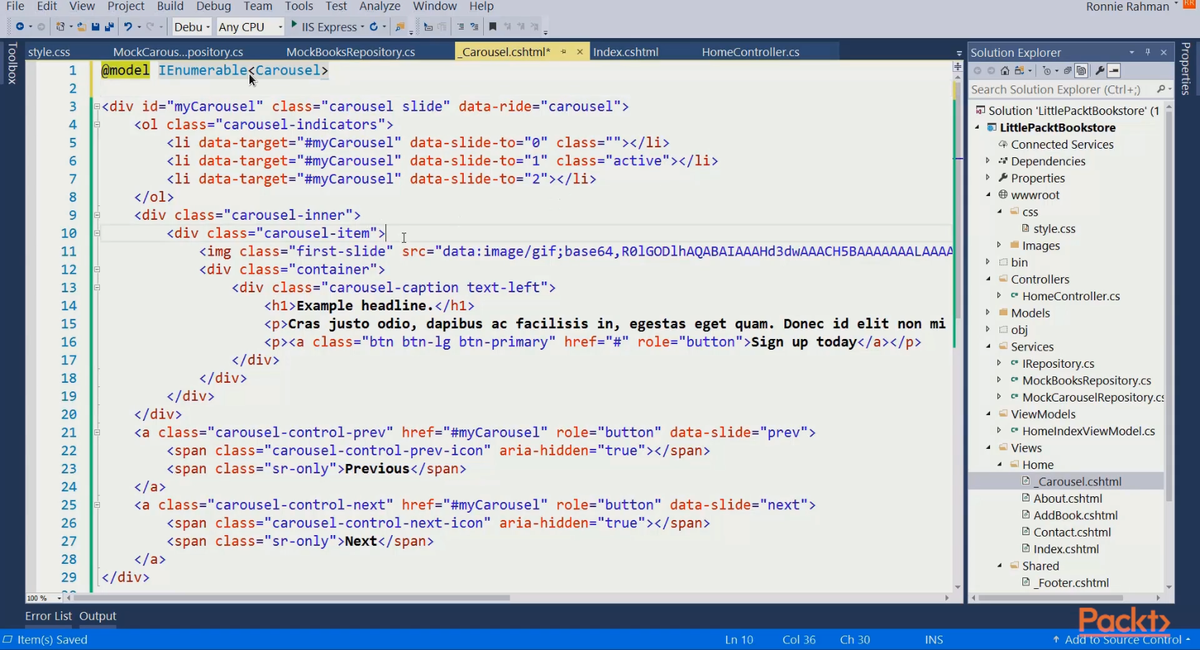Open the File menu

click(x=15, y=6)
